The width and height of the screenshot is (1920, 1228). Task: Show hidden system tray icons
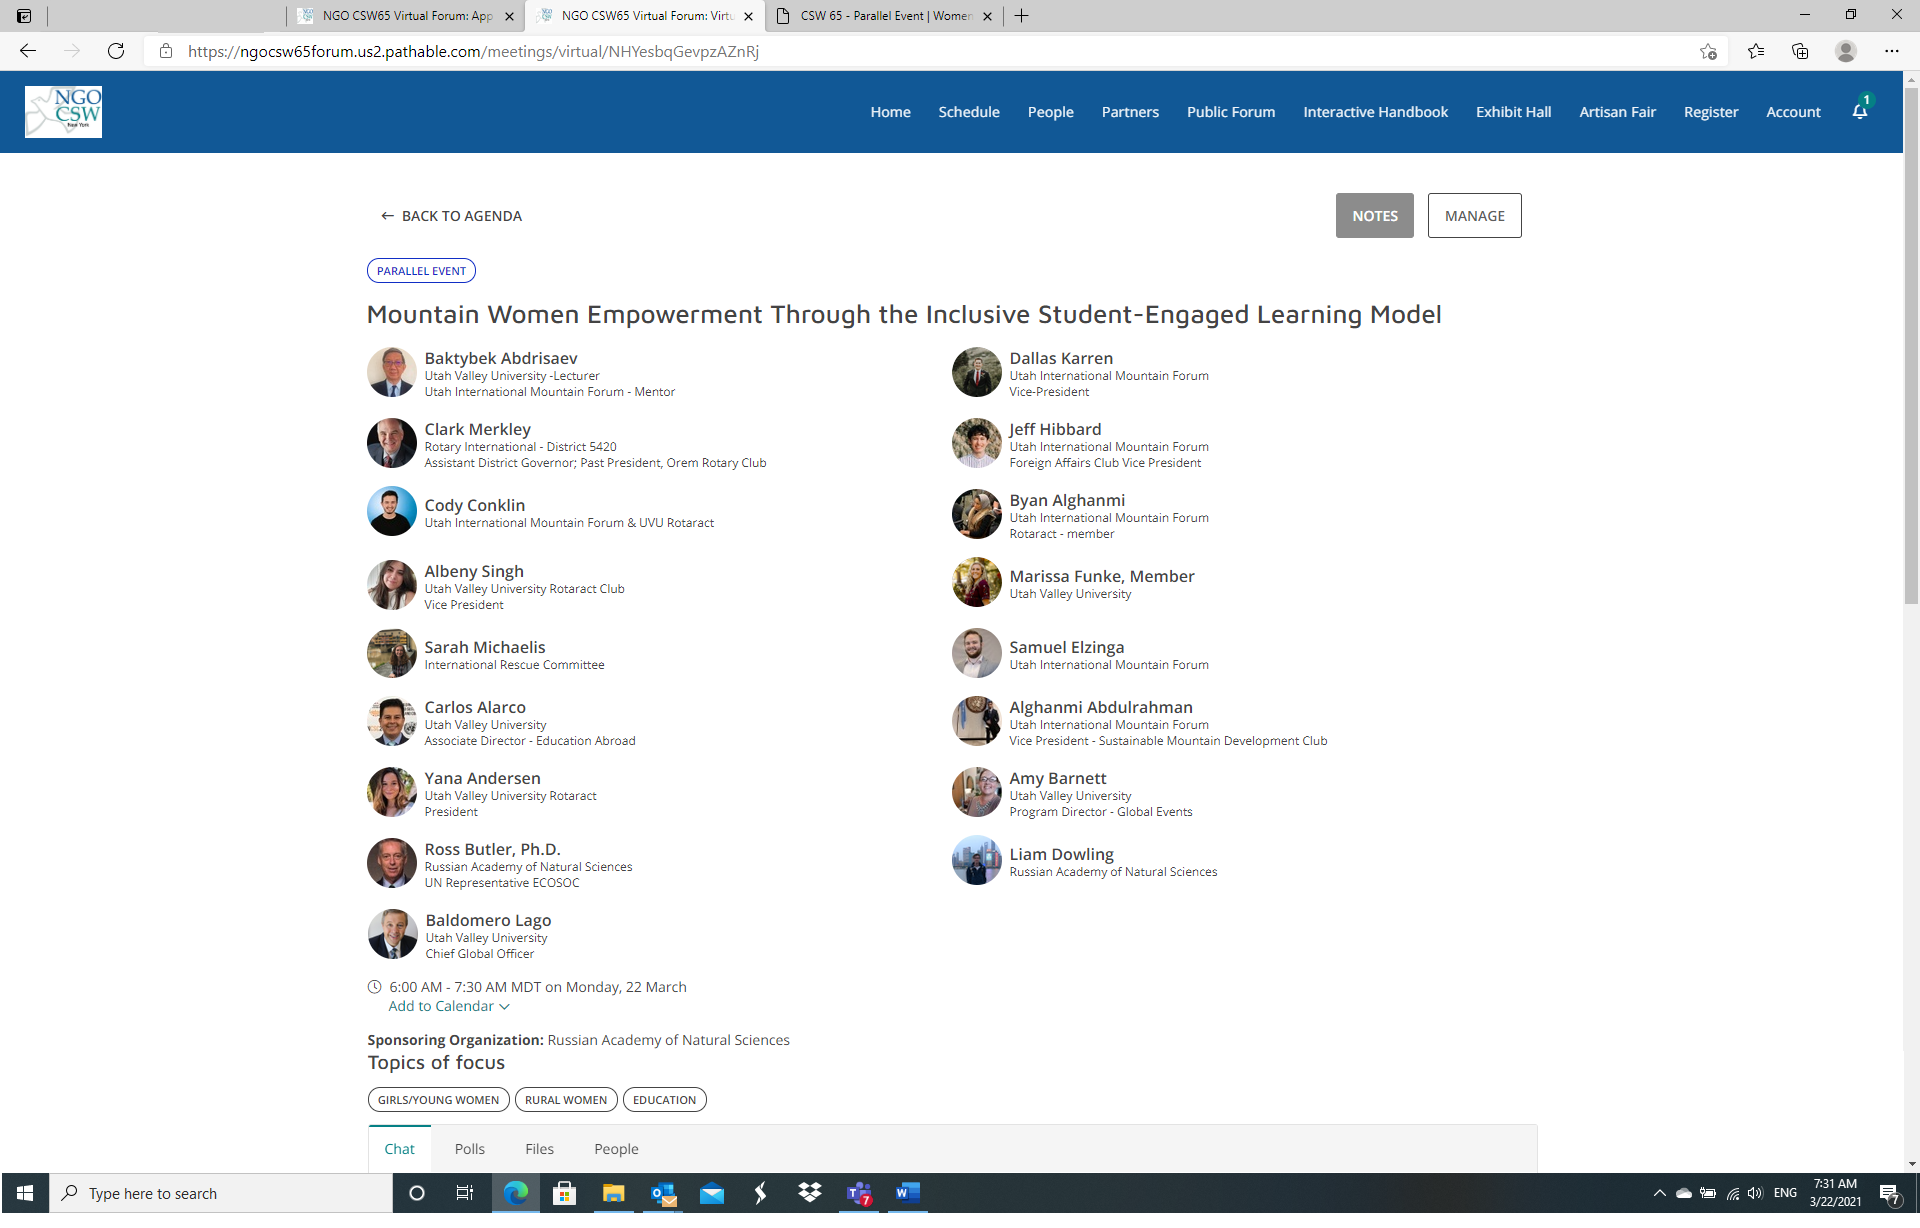[1659, 1193]
